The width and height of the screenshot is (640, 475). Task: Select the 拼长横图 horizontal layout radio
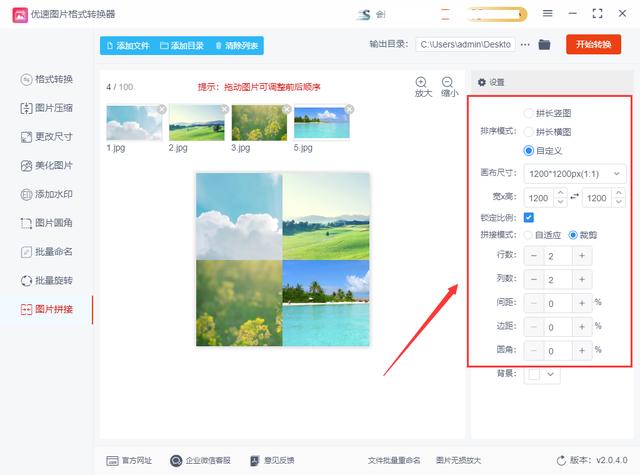[529, 132]
